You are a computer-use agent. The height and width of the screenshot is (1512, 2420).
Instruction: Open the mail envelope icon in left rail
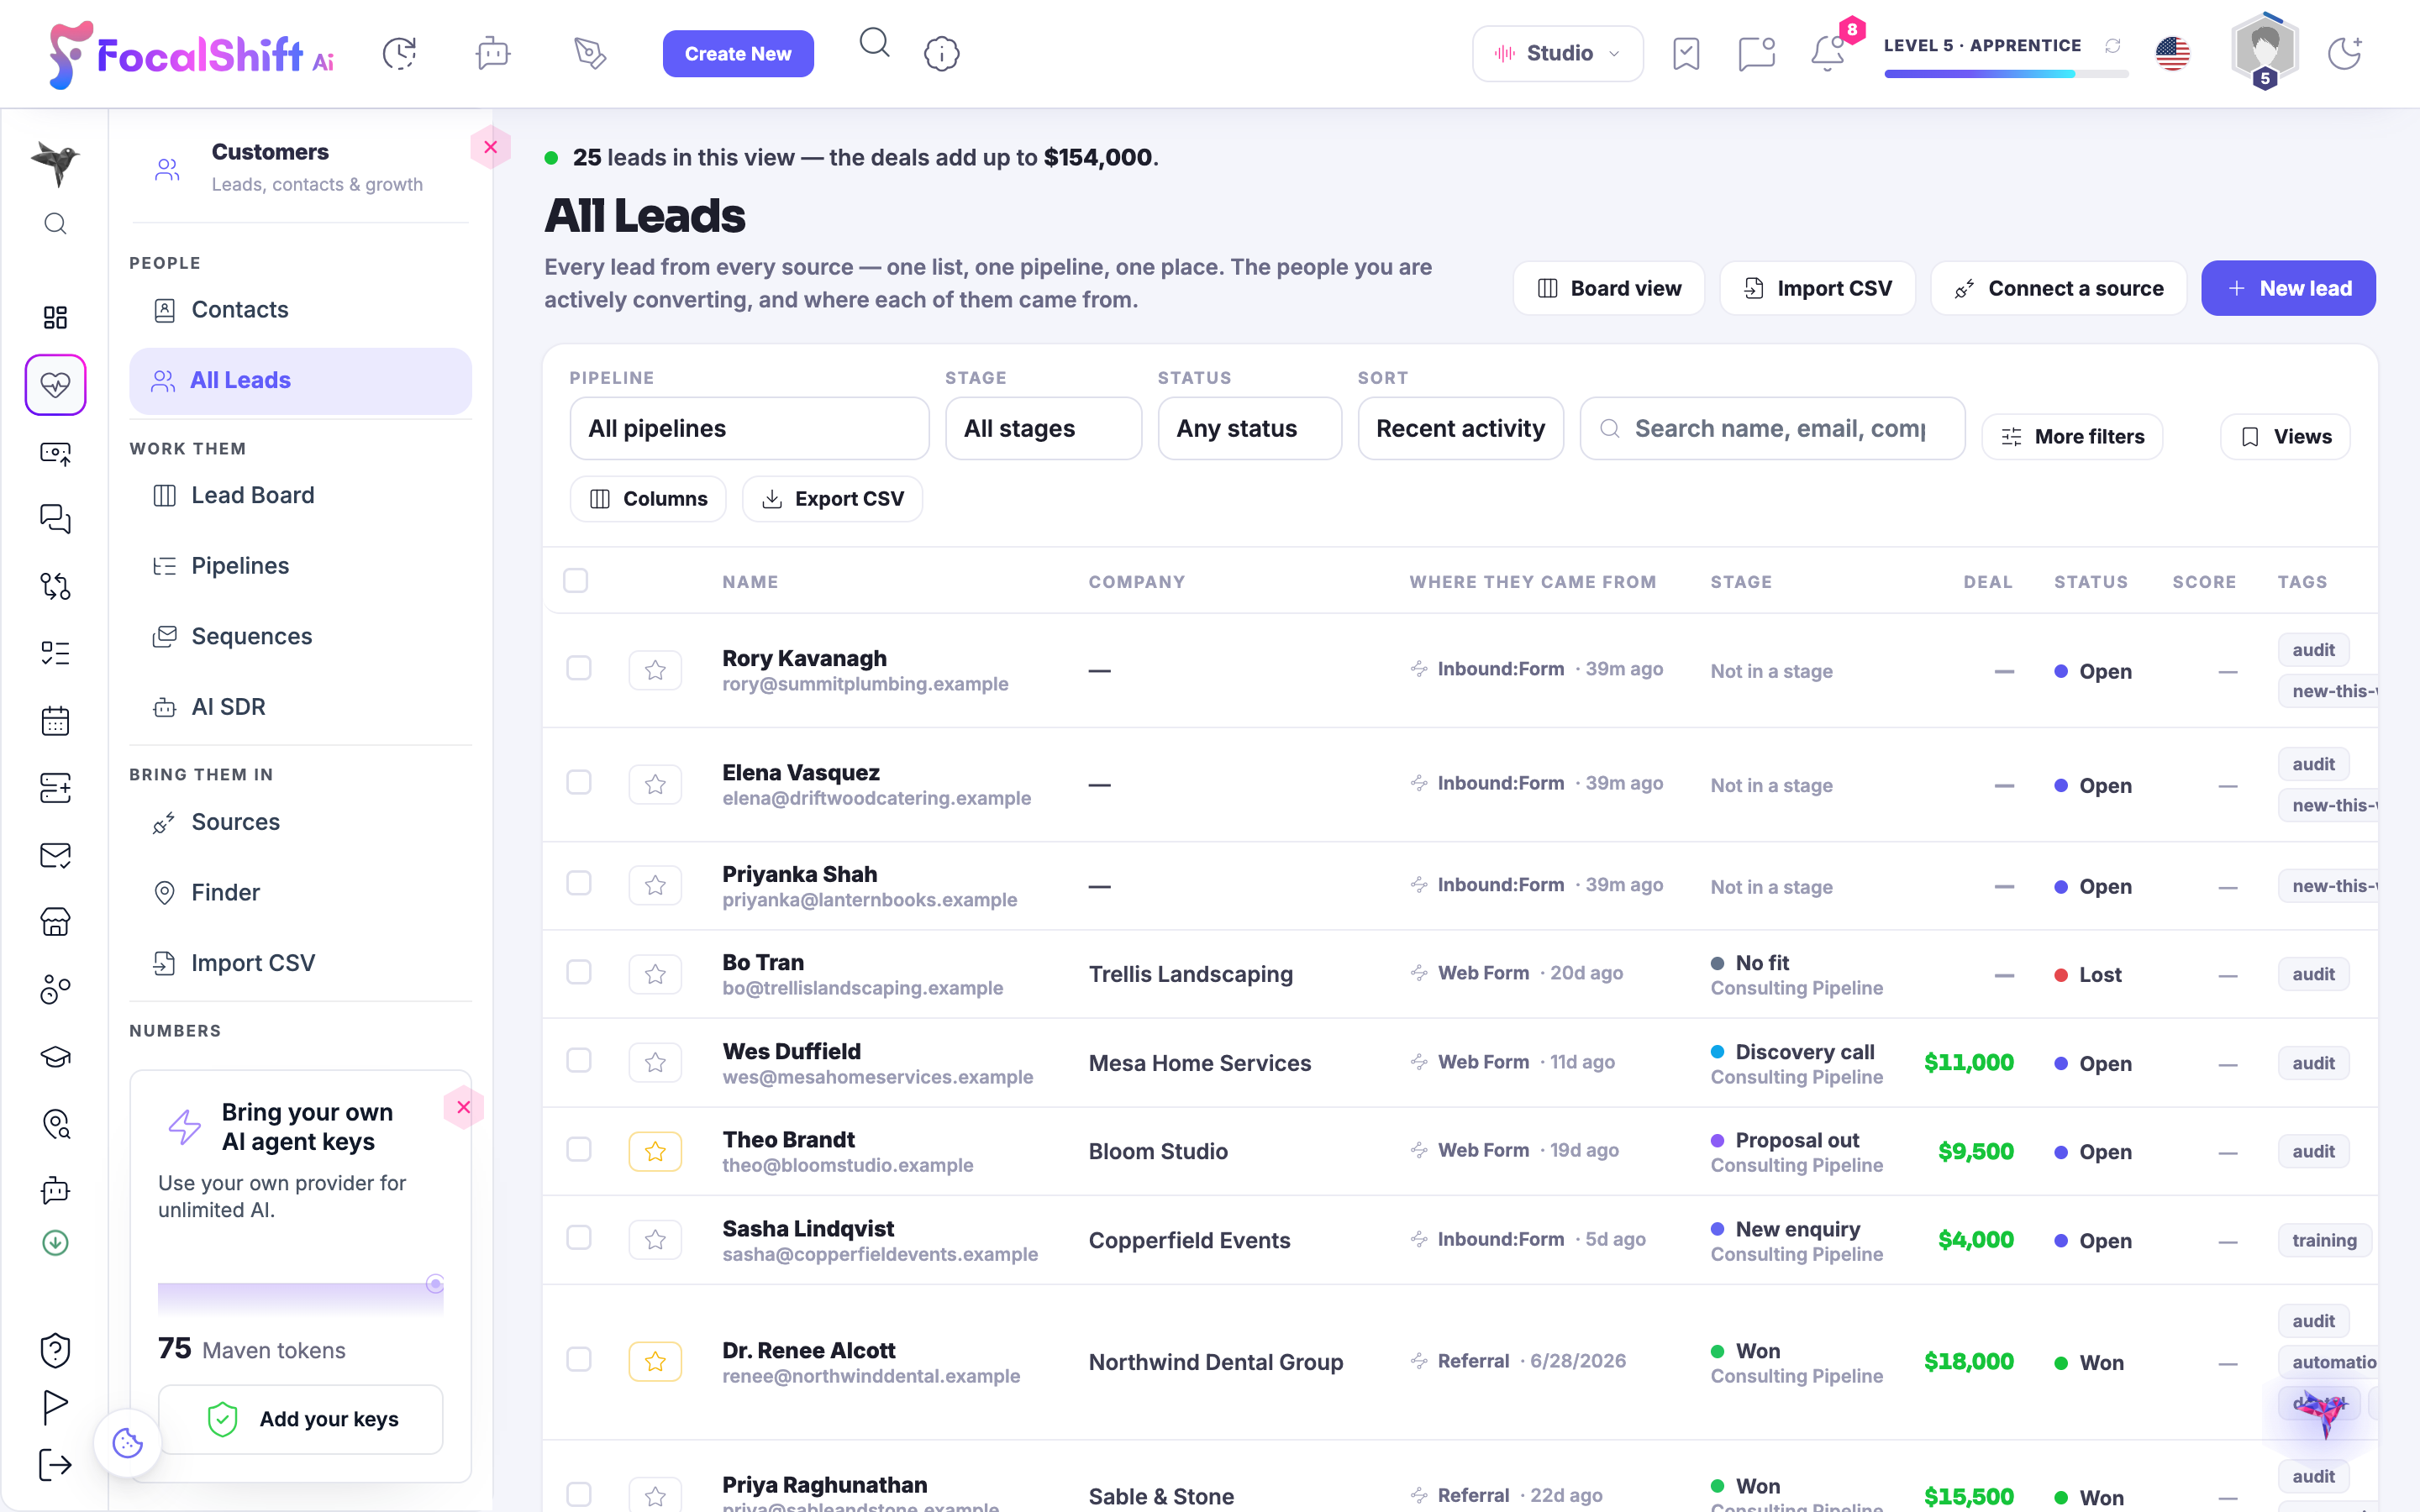click(x=55, y=855)
